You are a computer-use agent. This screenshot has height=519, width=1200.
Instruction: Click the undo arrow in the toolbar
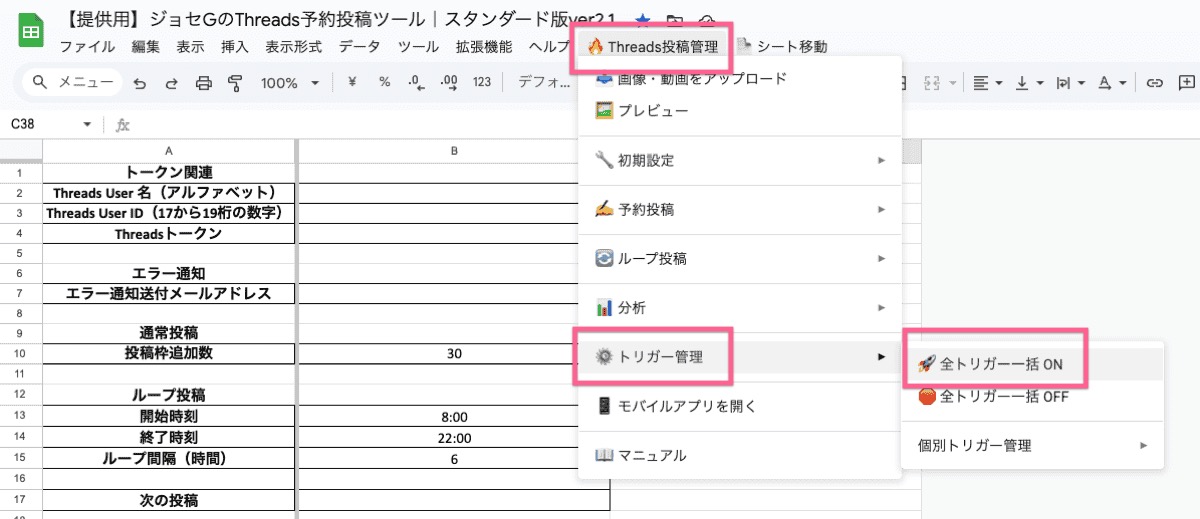click(x=140, y=83)
